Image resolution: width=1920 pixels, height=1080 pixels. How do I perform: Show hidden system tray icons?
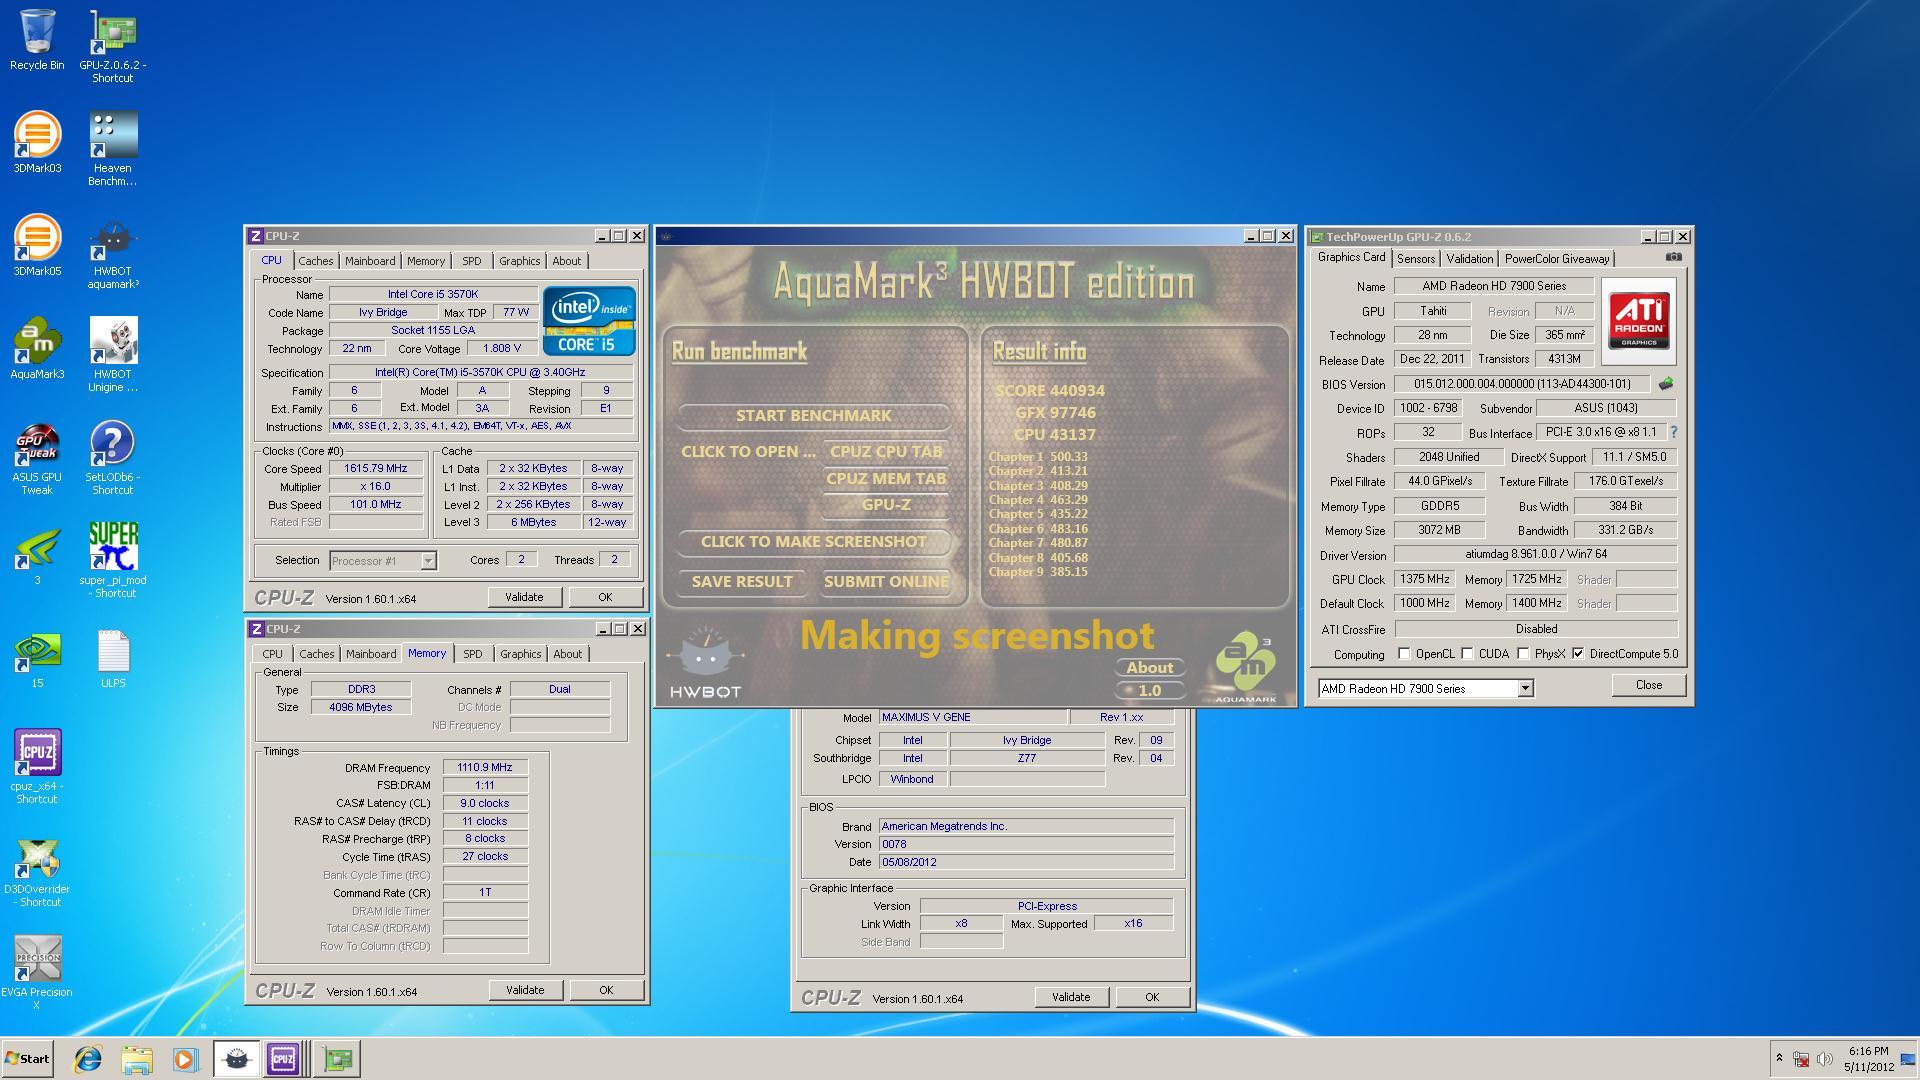click(x=1779, y=1058)
